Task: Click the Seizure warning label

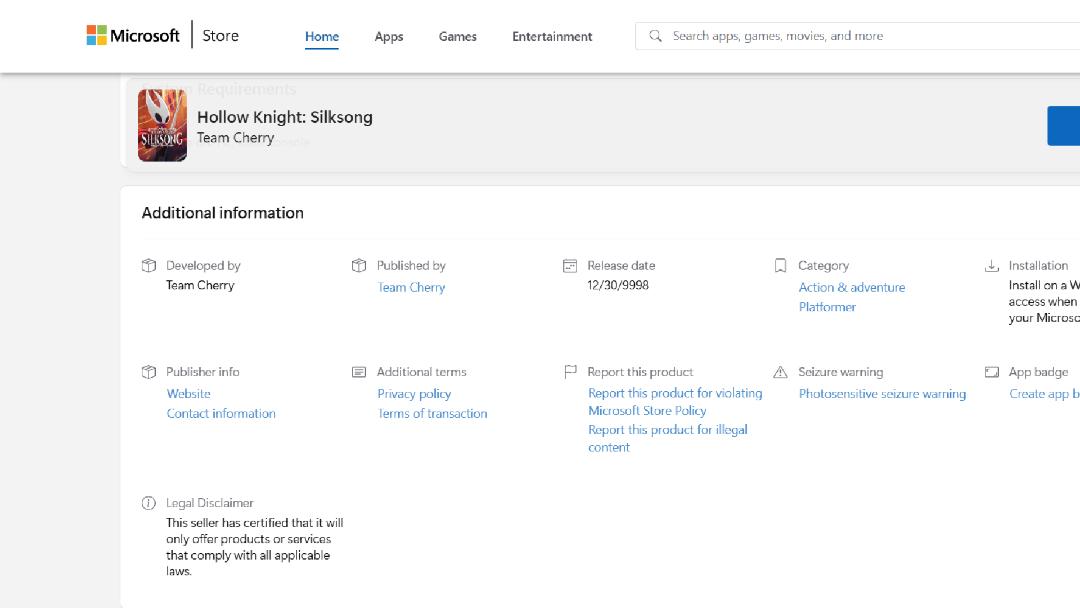Action: tap(840, 372)
